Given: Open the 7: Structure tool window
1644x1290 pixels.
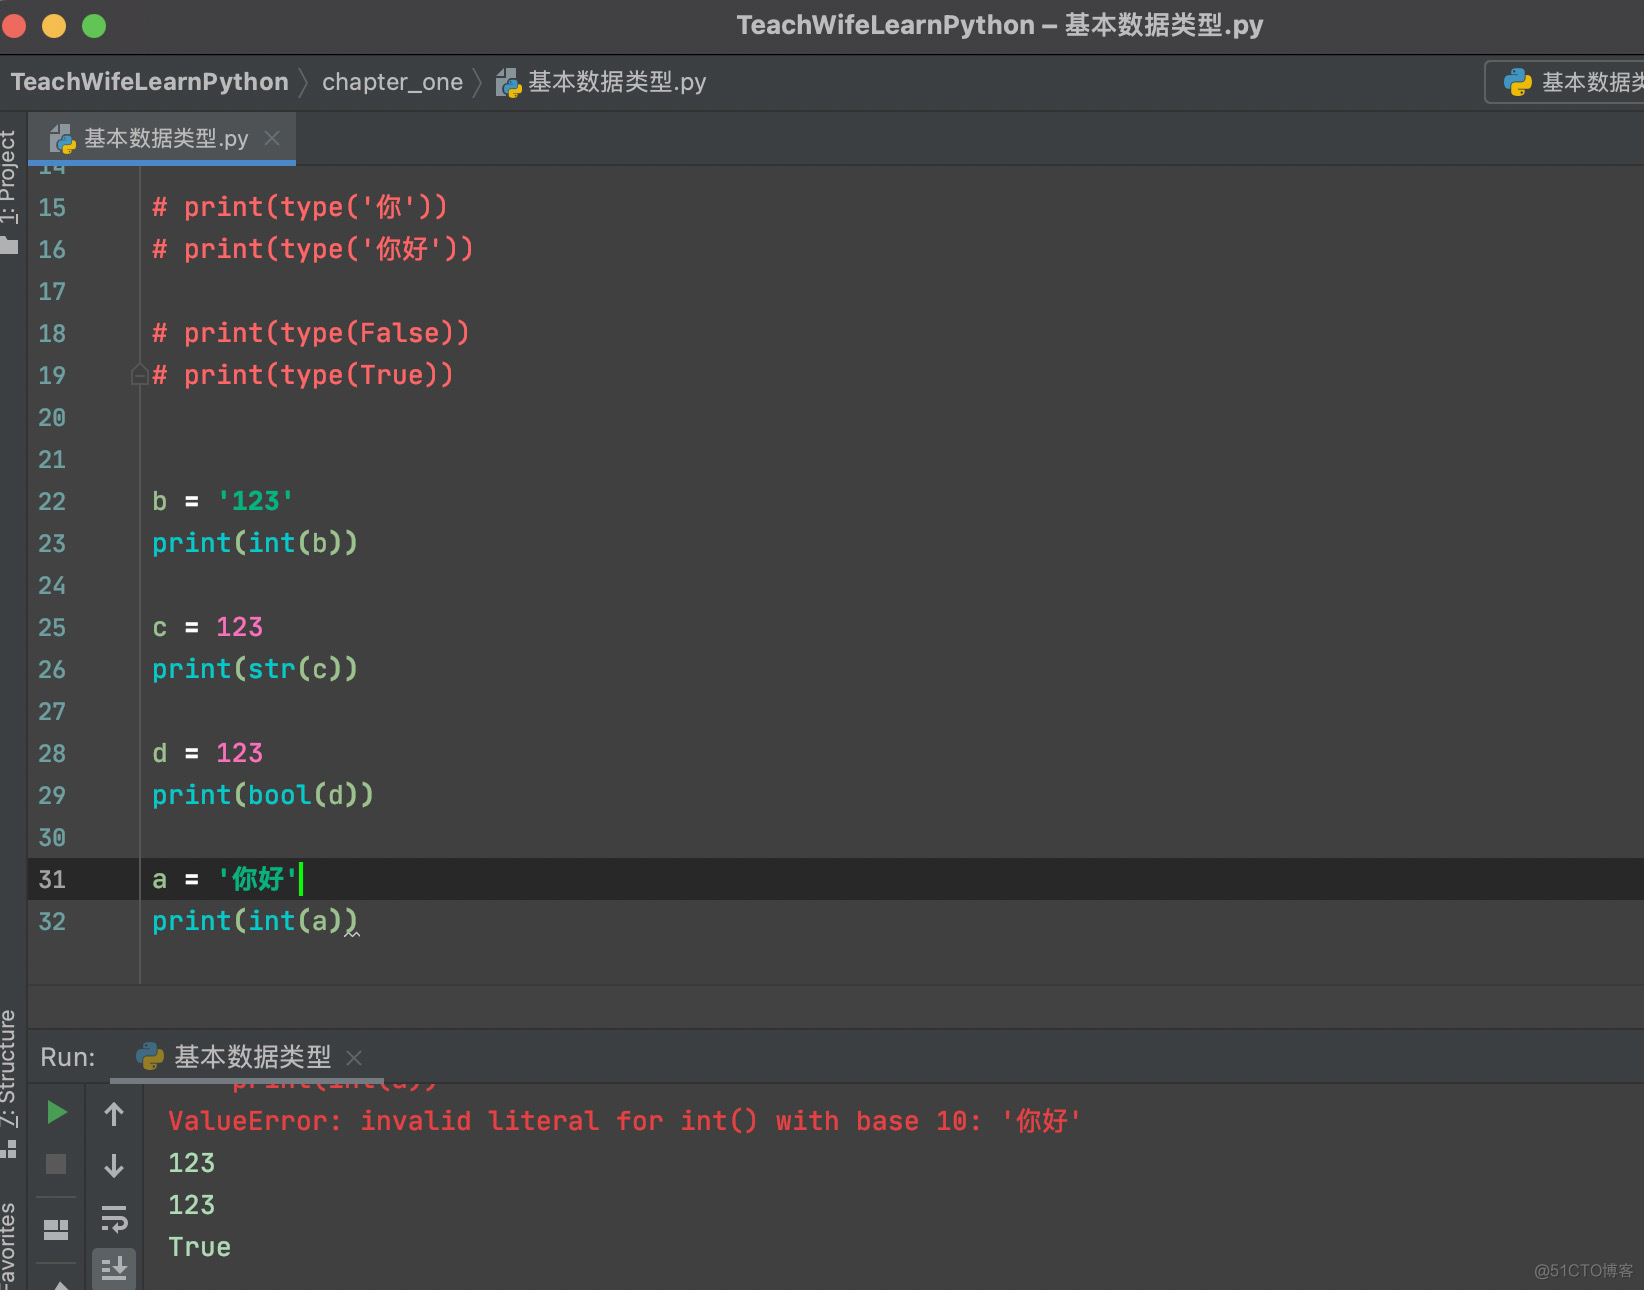Looking at the screenshot, I should pos(9,1068).
